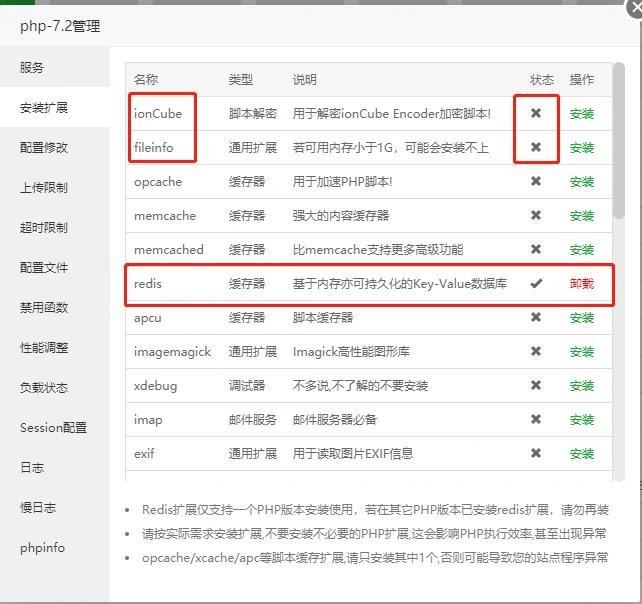The width and height of the screenshot is (642, 604).
Task: Open the 性能调整 sidebar tab
Action: [44, 347]
